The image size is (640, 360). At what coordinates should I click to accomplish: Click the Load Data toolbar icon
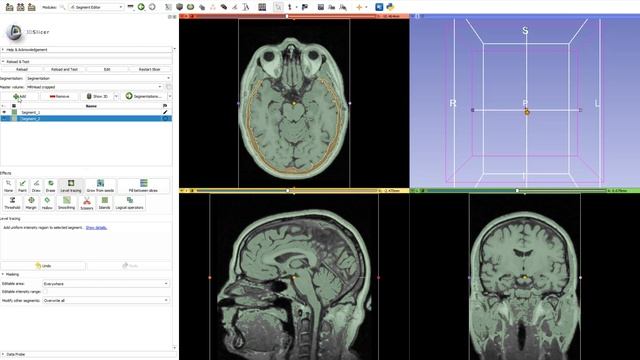coord(9,7)
